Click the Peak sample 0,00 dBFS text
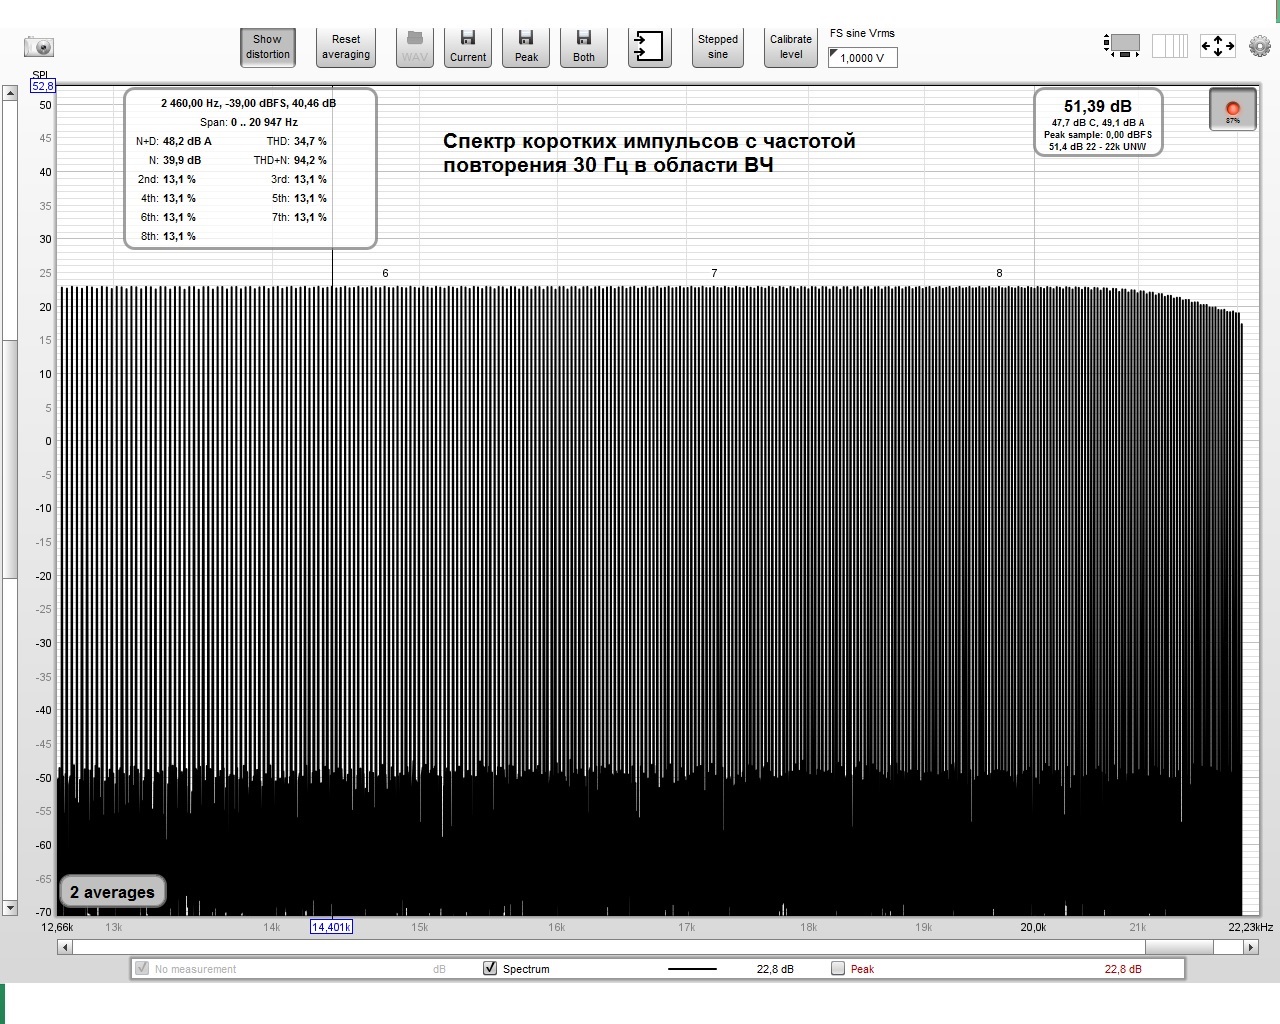1280x1024 pixels. tap(1098, 134)
